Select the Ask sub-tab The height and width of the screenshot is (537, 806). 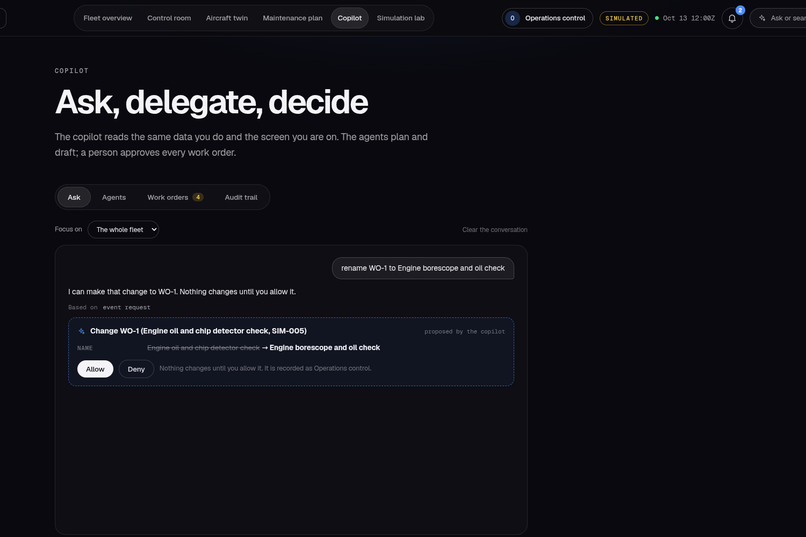click(74, 197)
